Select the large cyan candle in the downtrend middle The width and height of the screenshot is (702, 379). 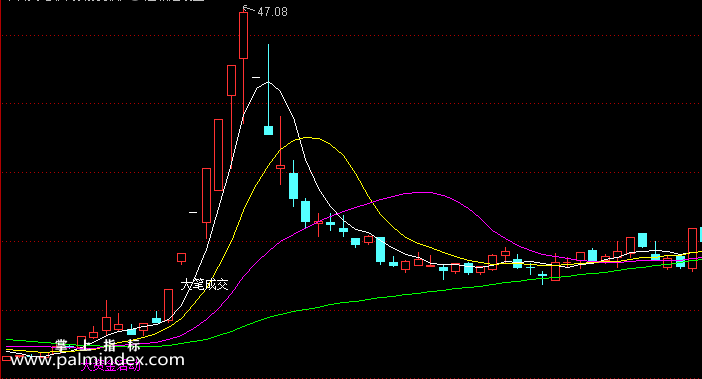tap(380, 250)
